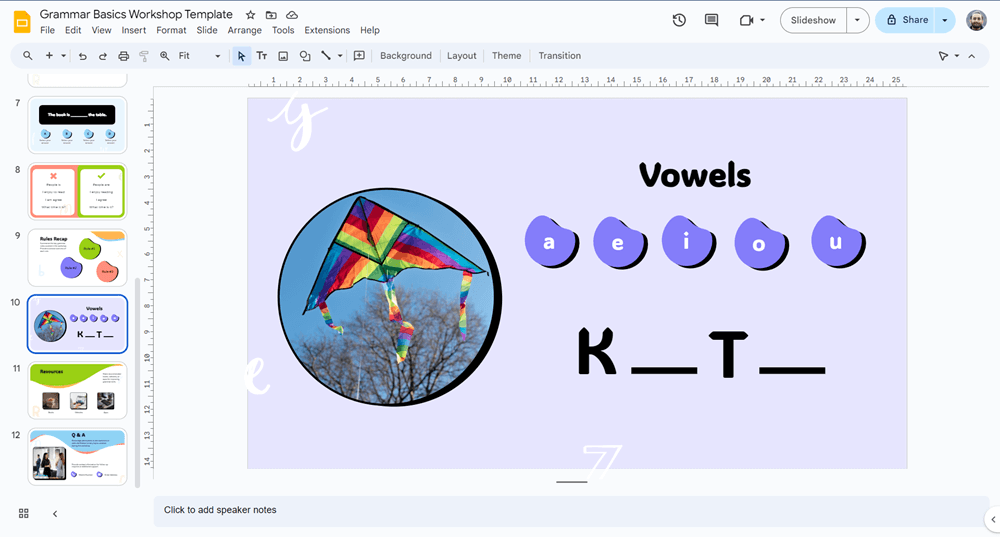1000x537 pixels.
Task: Open the Arrange menu
Action: click(x=244, y=30)
